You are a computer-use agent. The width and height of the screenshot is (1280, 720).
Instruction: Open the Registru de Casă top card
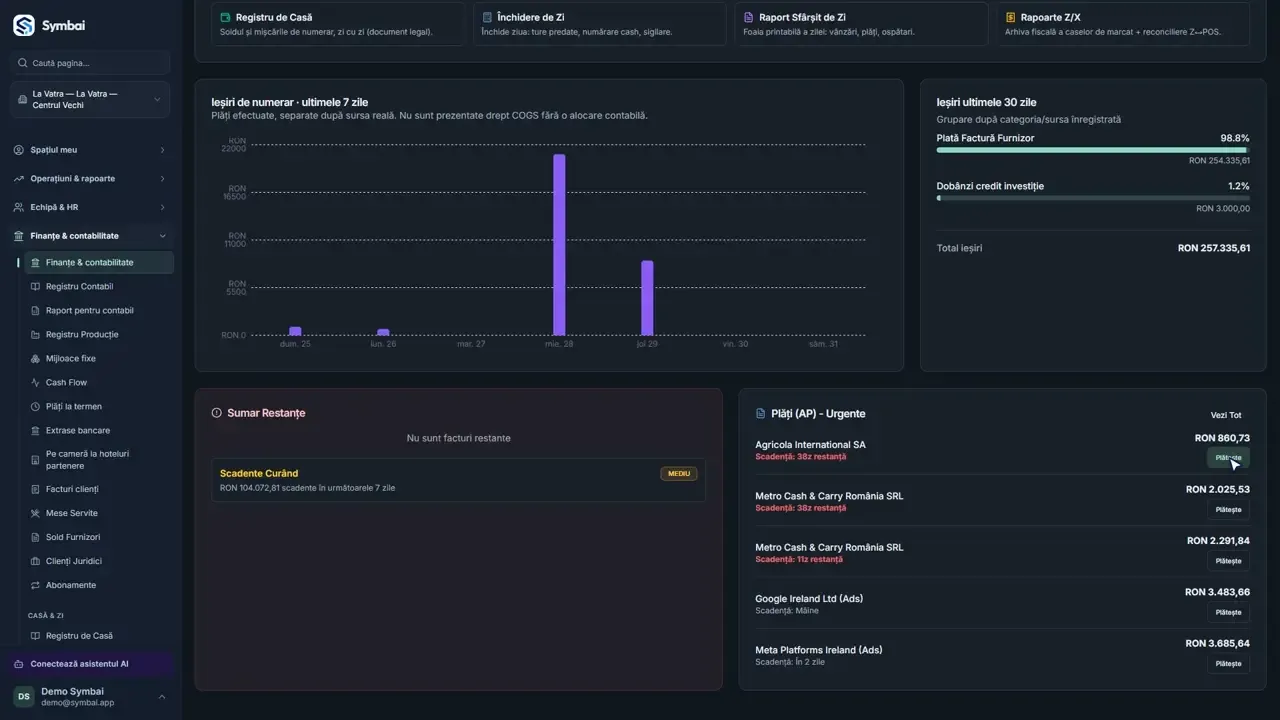click(338, 24)
